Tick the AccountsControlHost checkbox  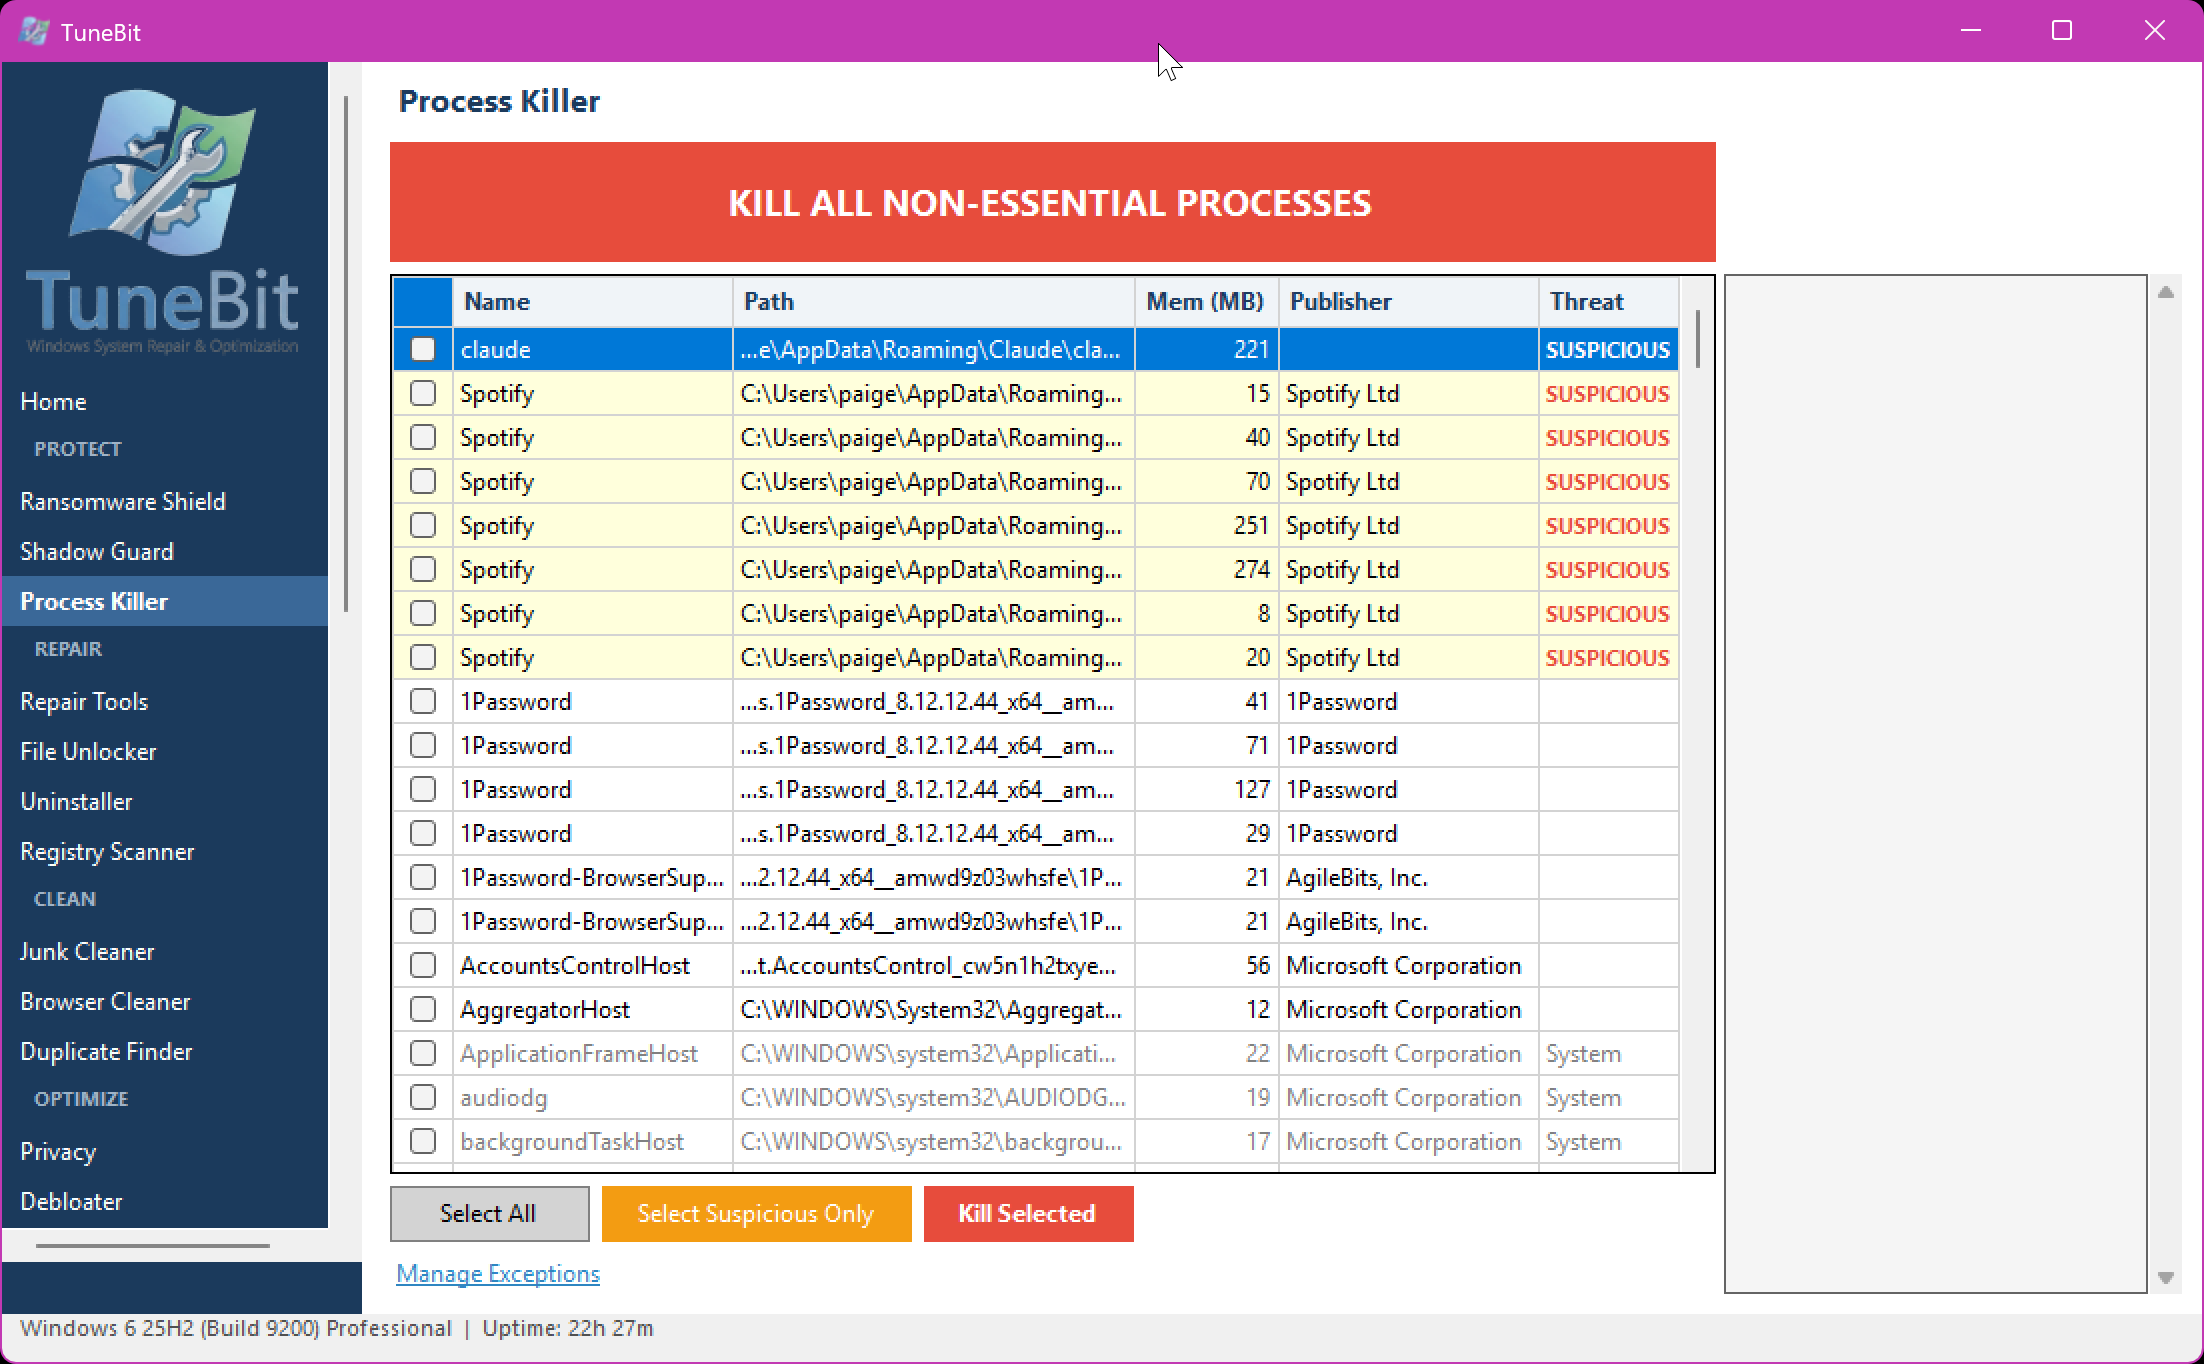tap(423, 965)
